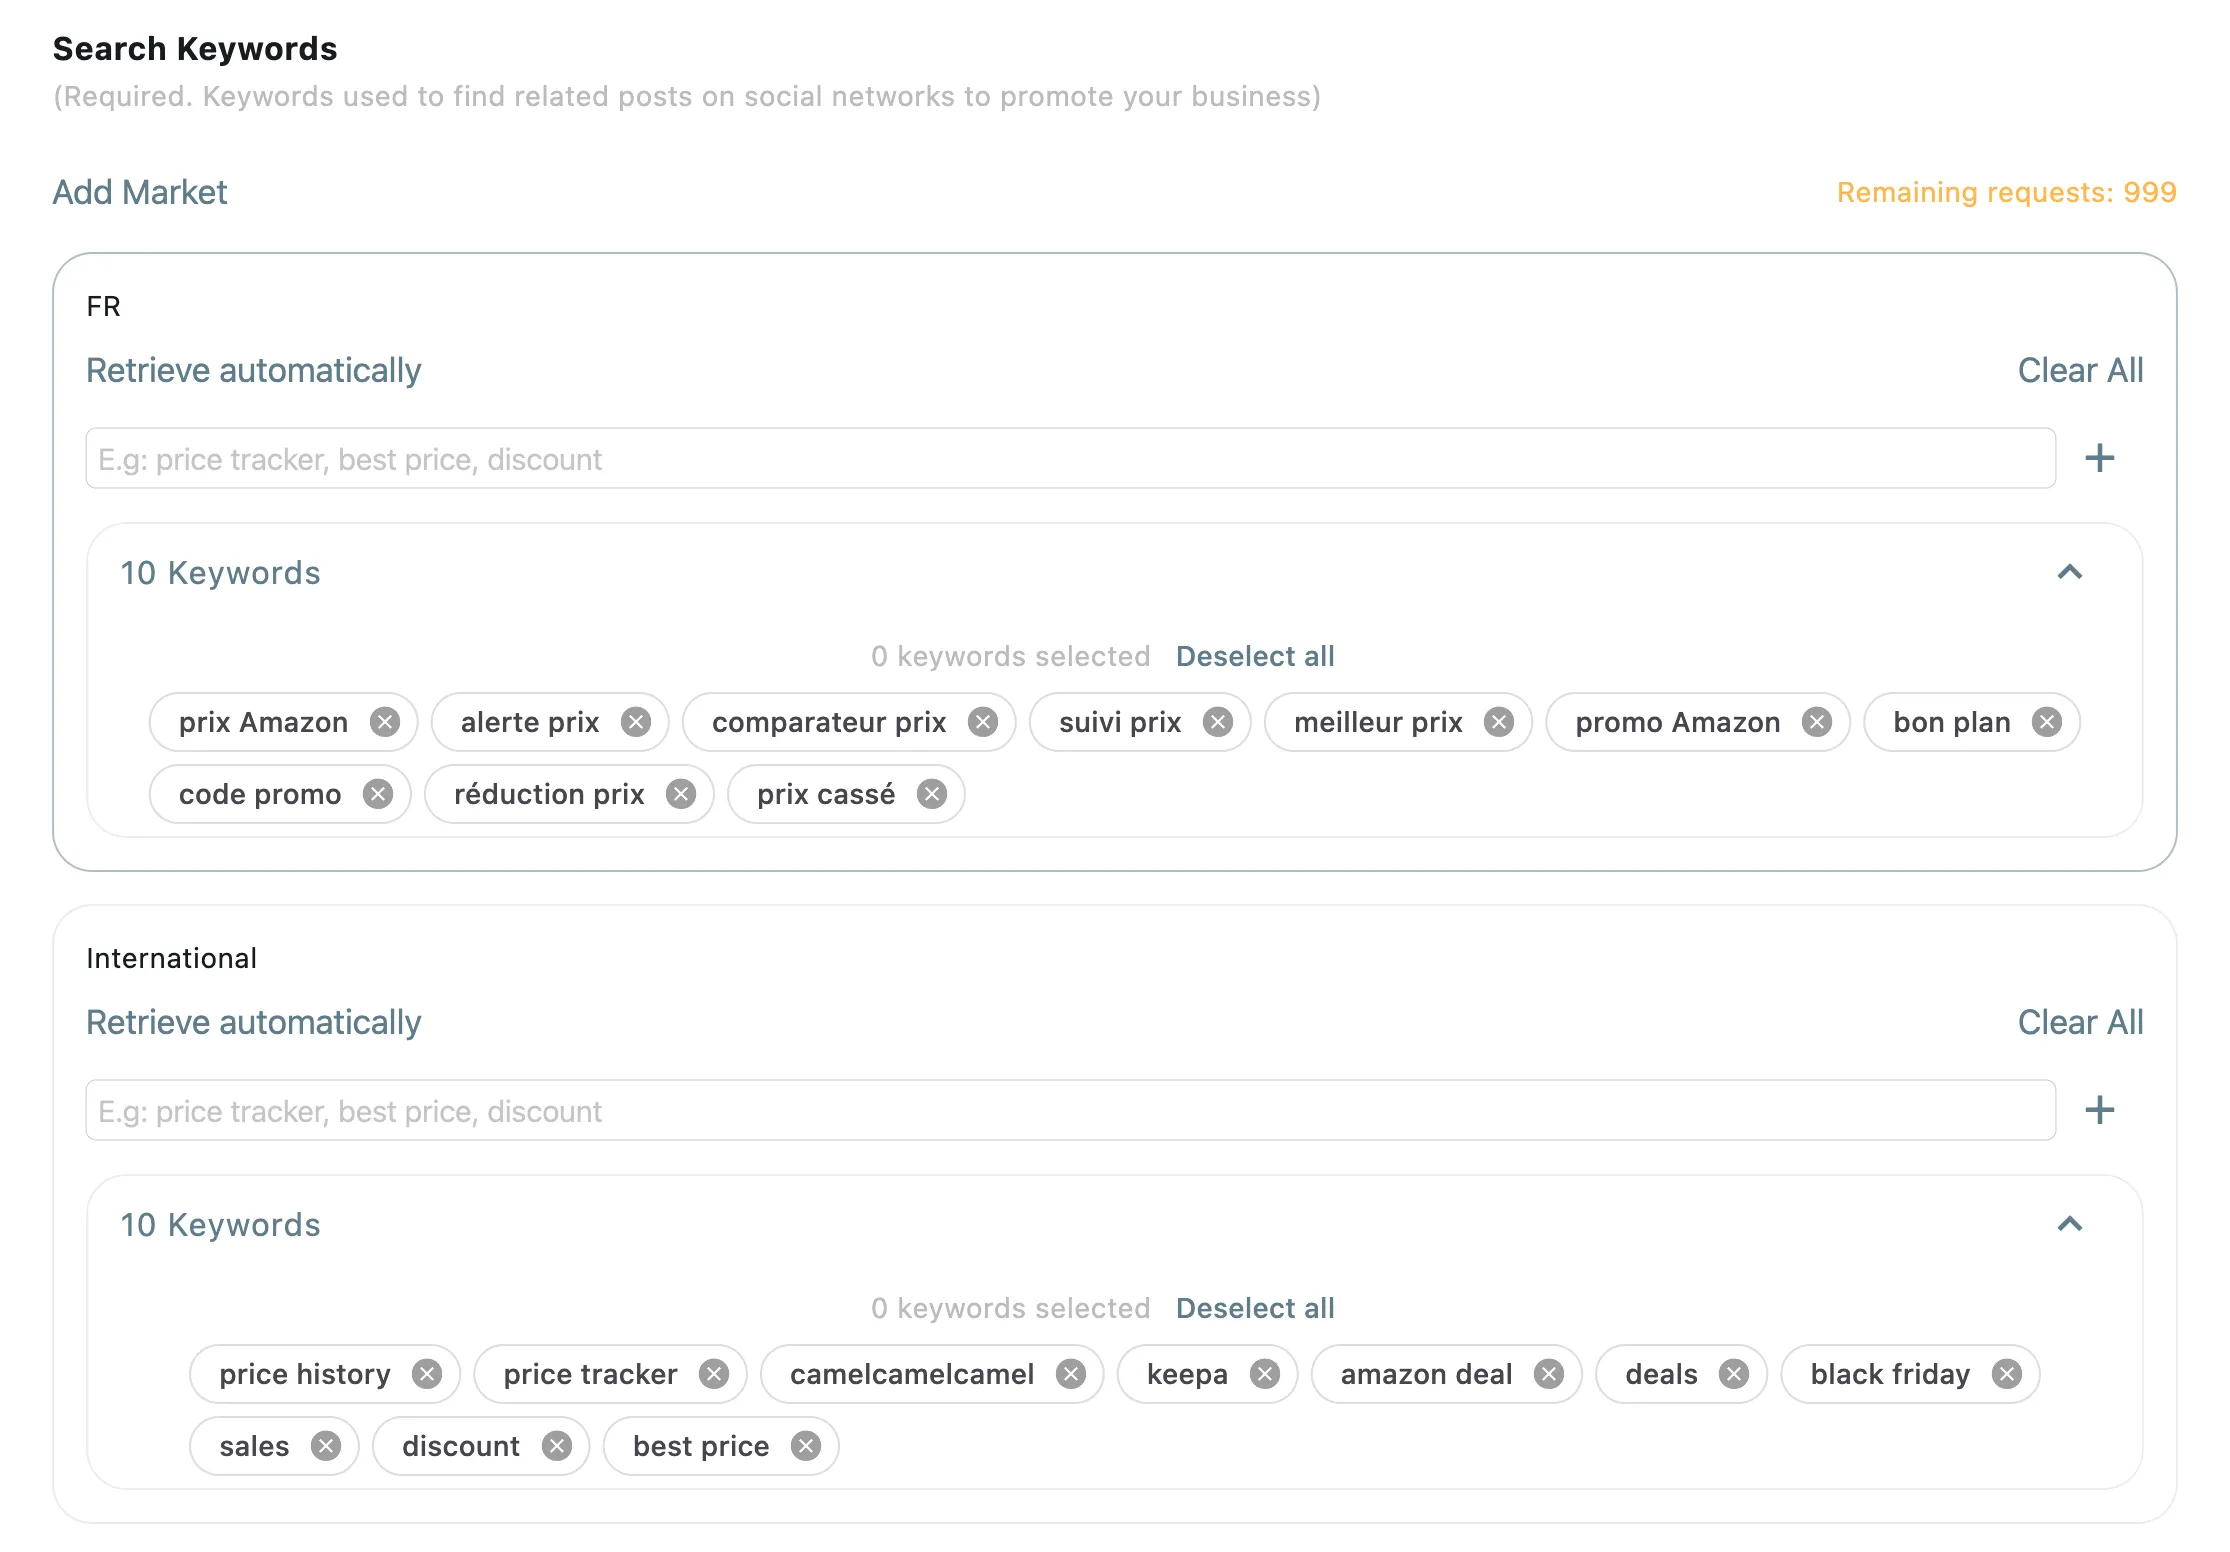Click Clear All for International keywords
Image resolution: width=2230 pixels, height=1552 pixels.
click(x=2080, y=1022)
